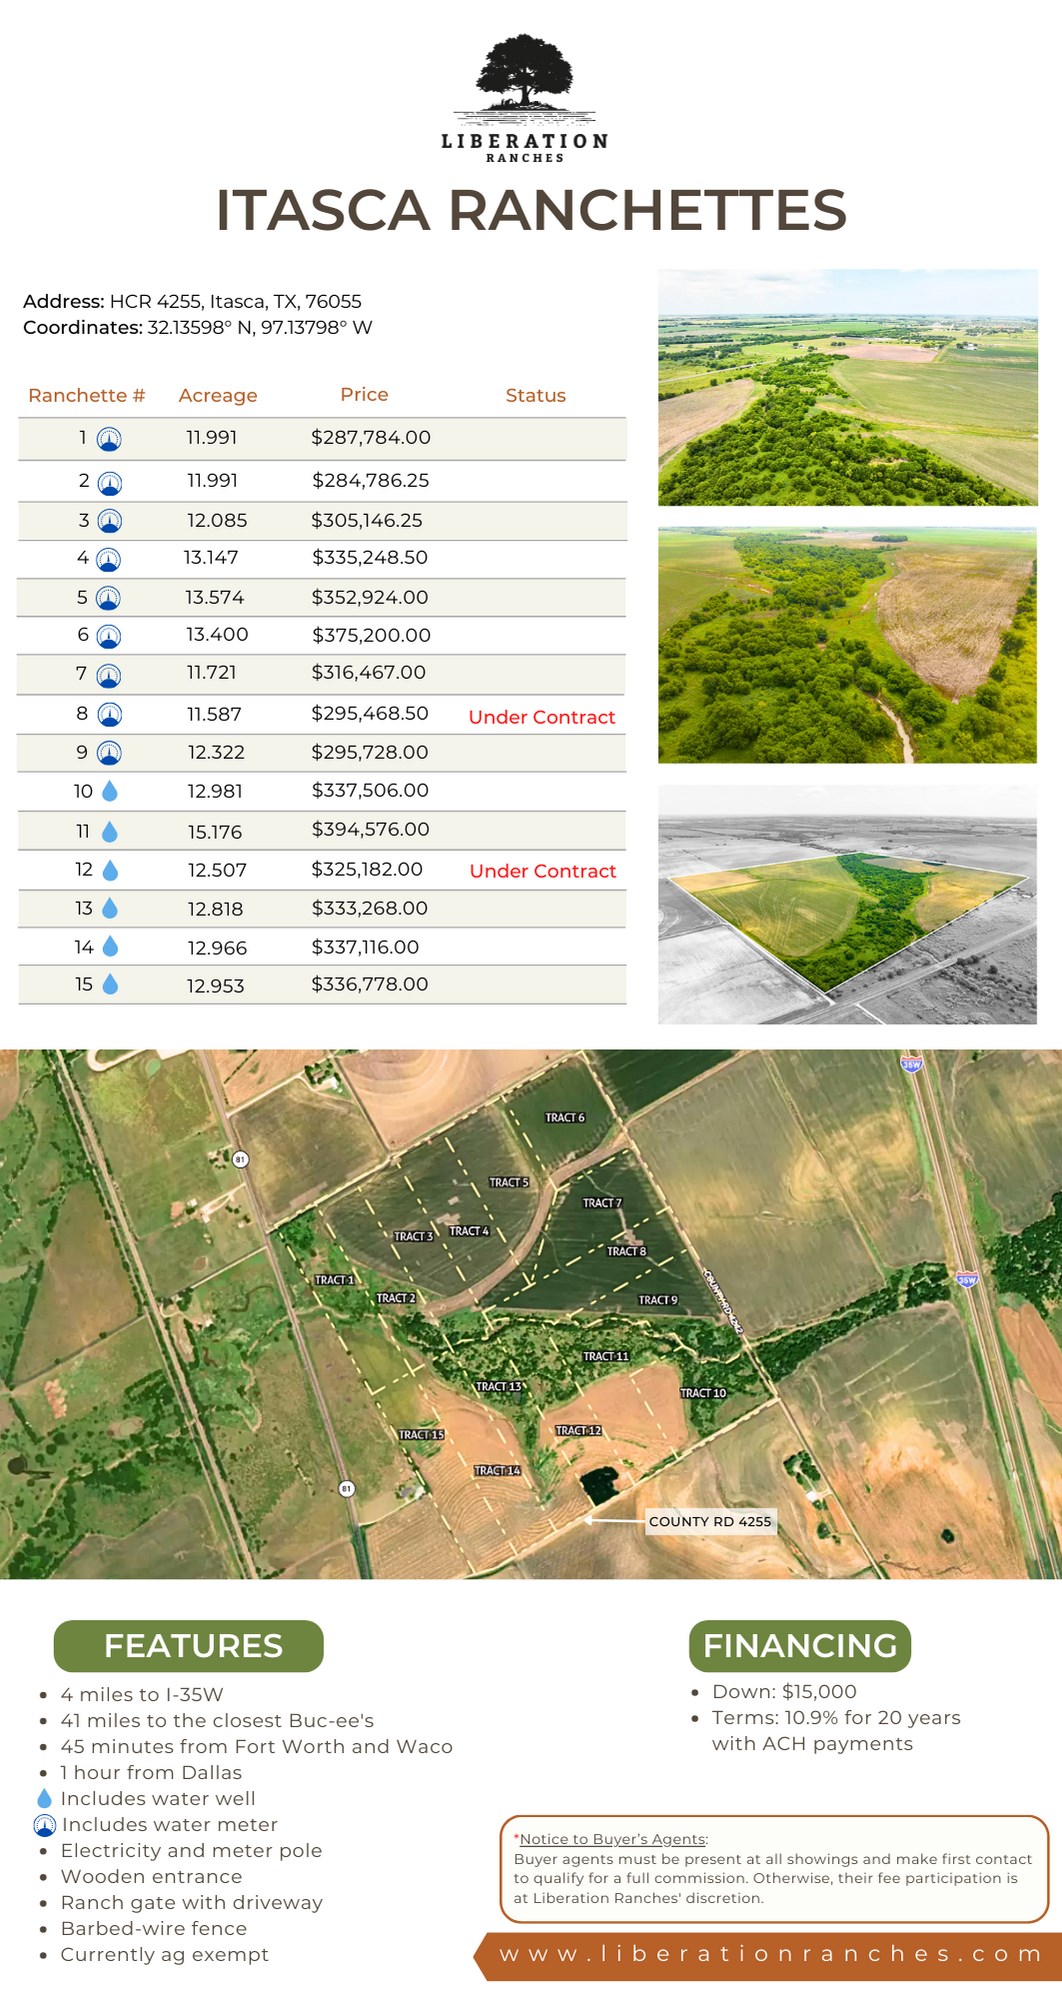Viewport: 1062px width, 2000px height.
Task: Select the address "HCR 4255, Itasca, TX, 76055"
Action: 236,301
